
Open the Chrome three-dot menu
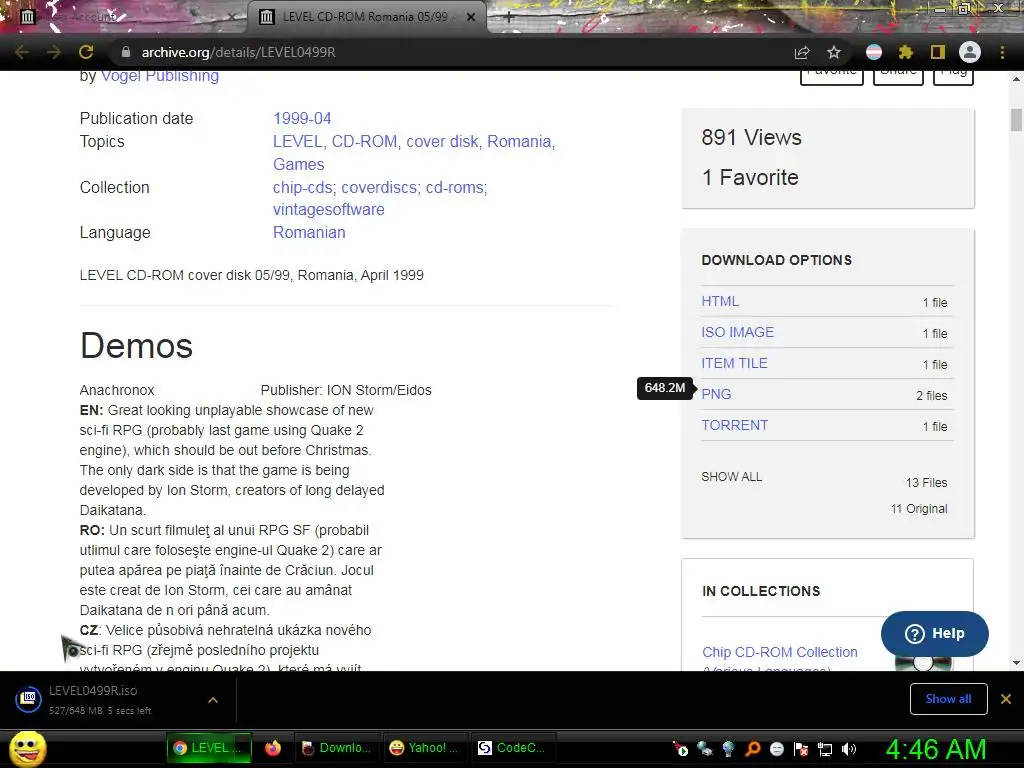click(1002, 52)
